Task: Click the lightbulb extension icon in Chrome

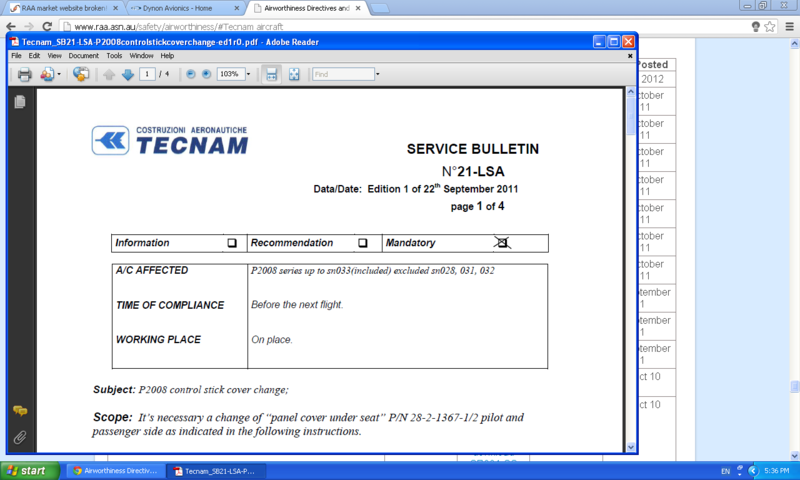Action: [x=756, y=27]
